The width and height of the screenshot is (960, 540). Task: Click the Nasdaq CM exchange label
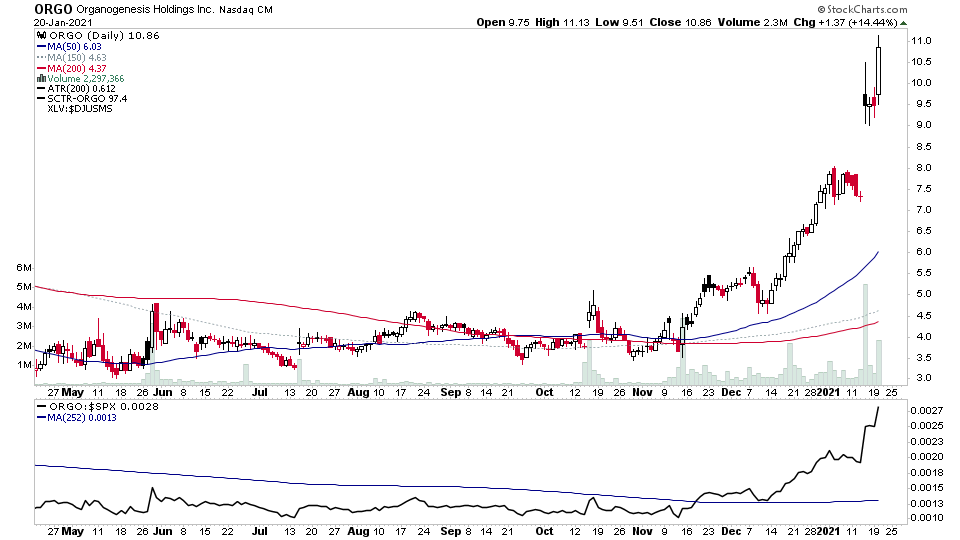click(x=246, y=10)
